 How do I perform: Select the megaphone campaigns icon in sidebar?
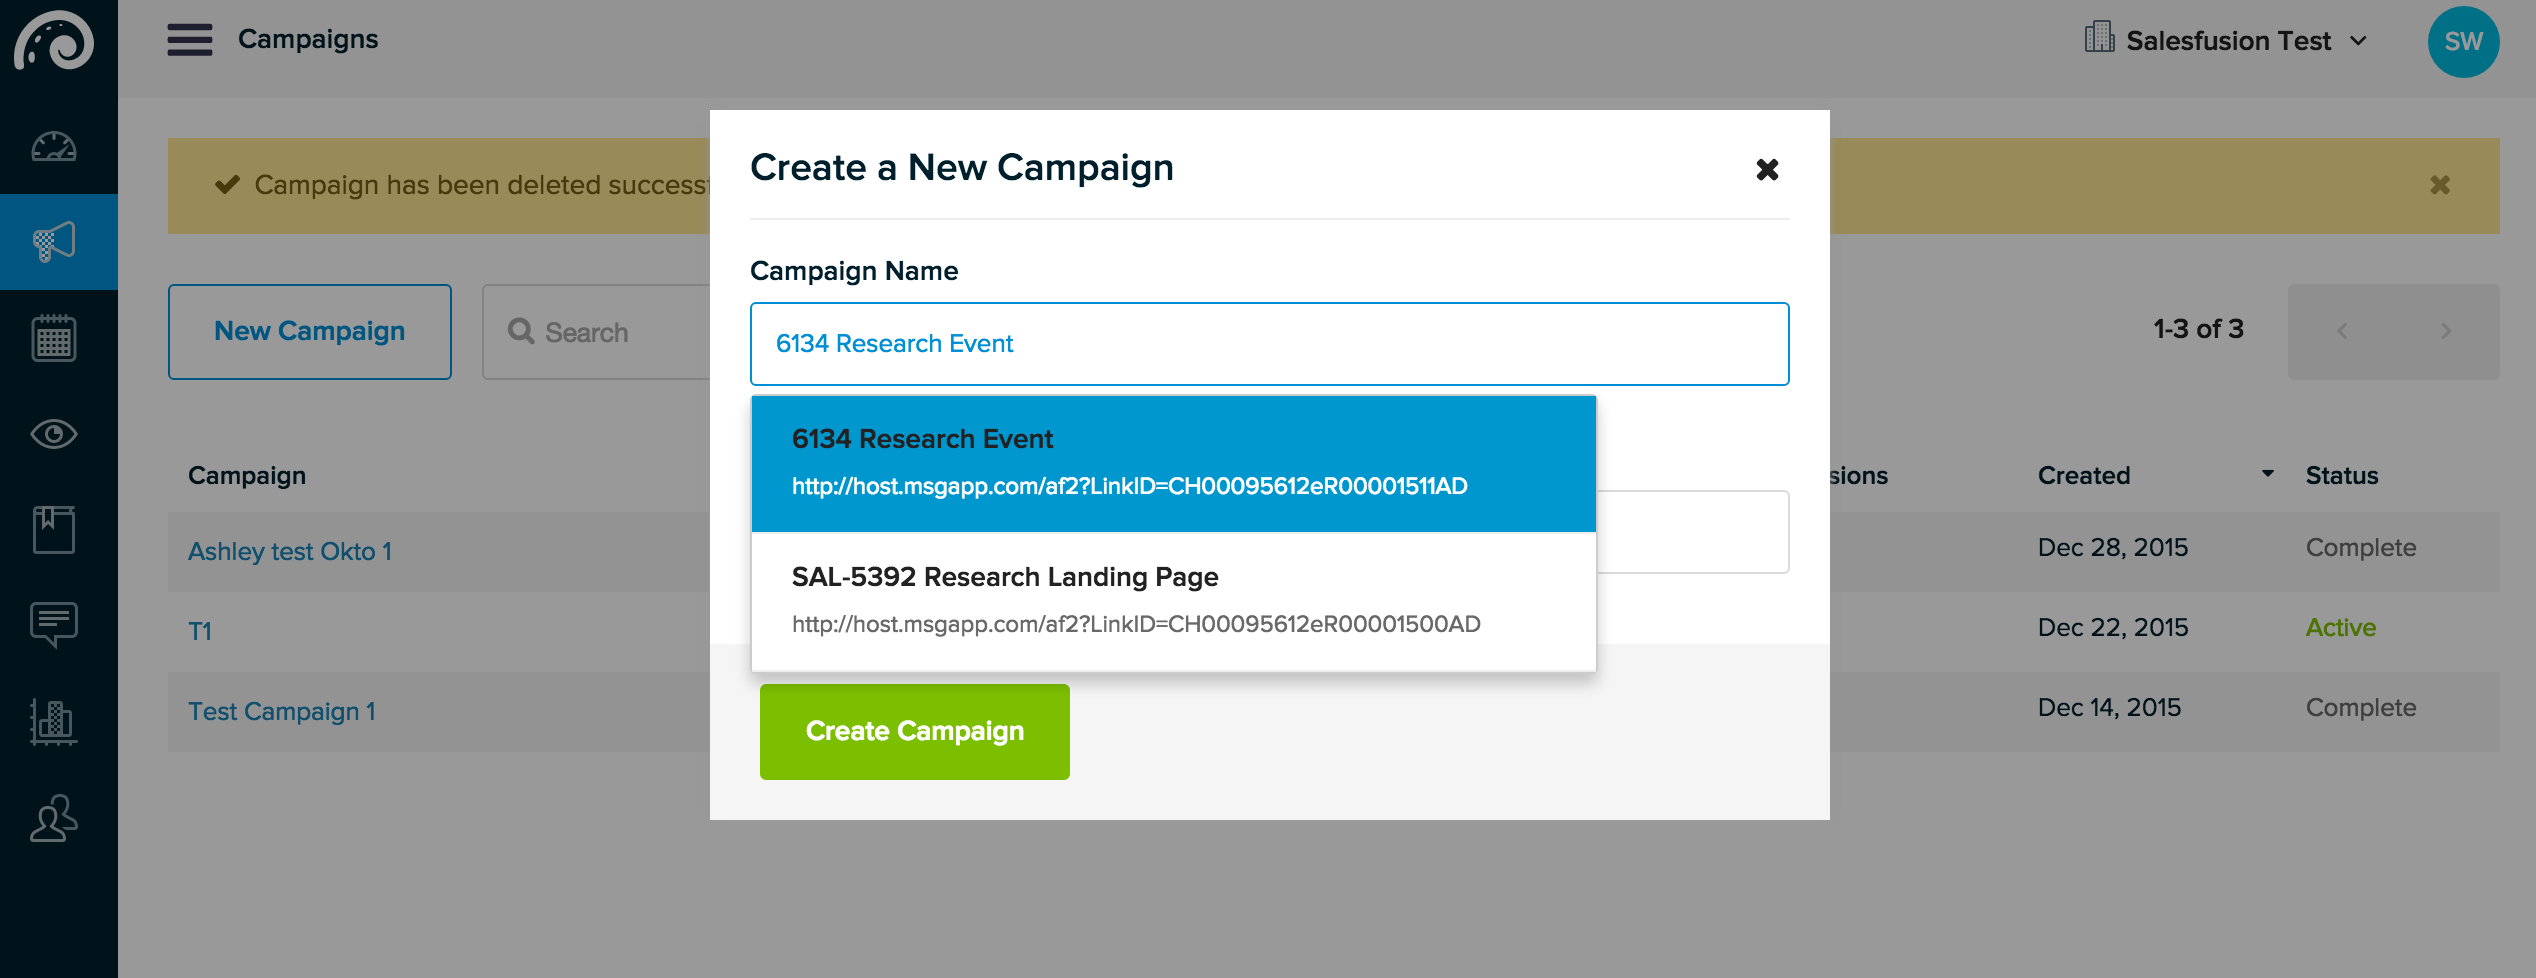click(54, 242)
